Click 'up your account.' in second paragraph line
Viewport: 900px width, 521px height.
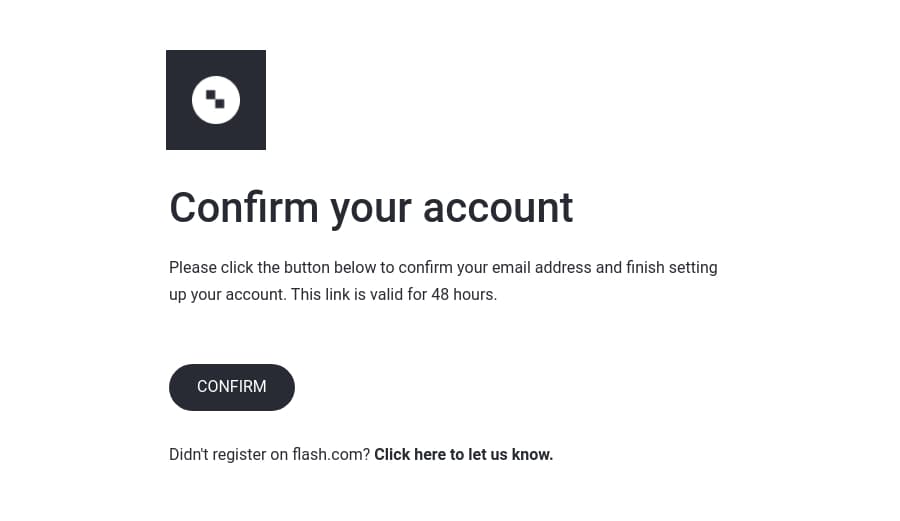click(228, 295)
